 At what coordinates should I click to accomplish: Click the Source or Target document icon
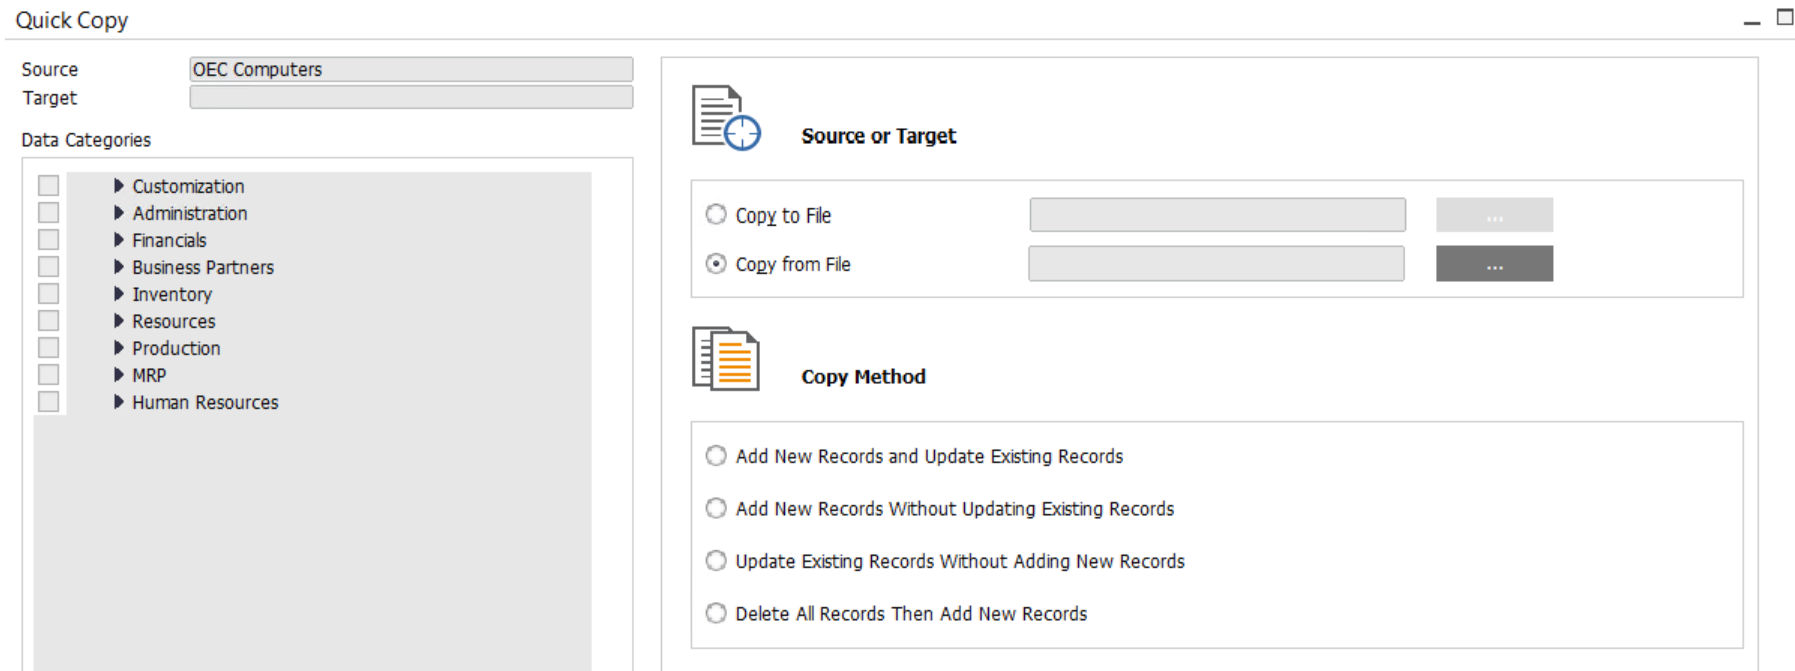tap(726, 118)
